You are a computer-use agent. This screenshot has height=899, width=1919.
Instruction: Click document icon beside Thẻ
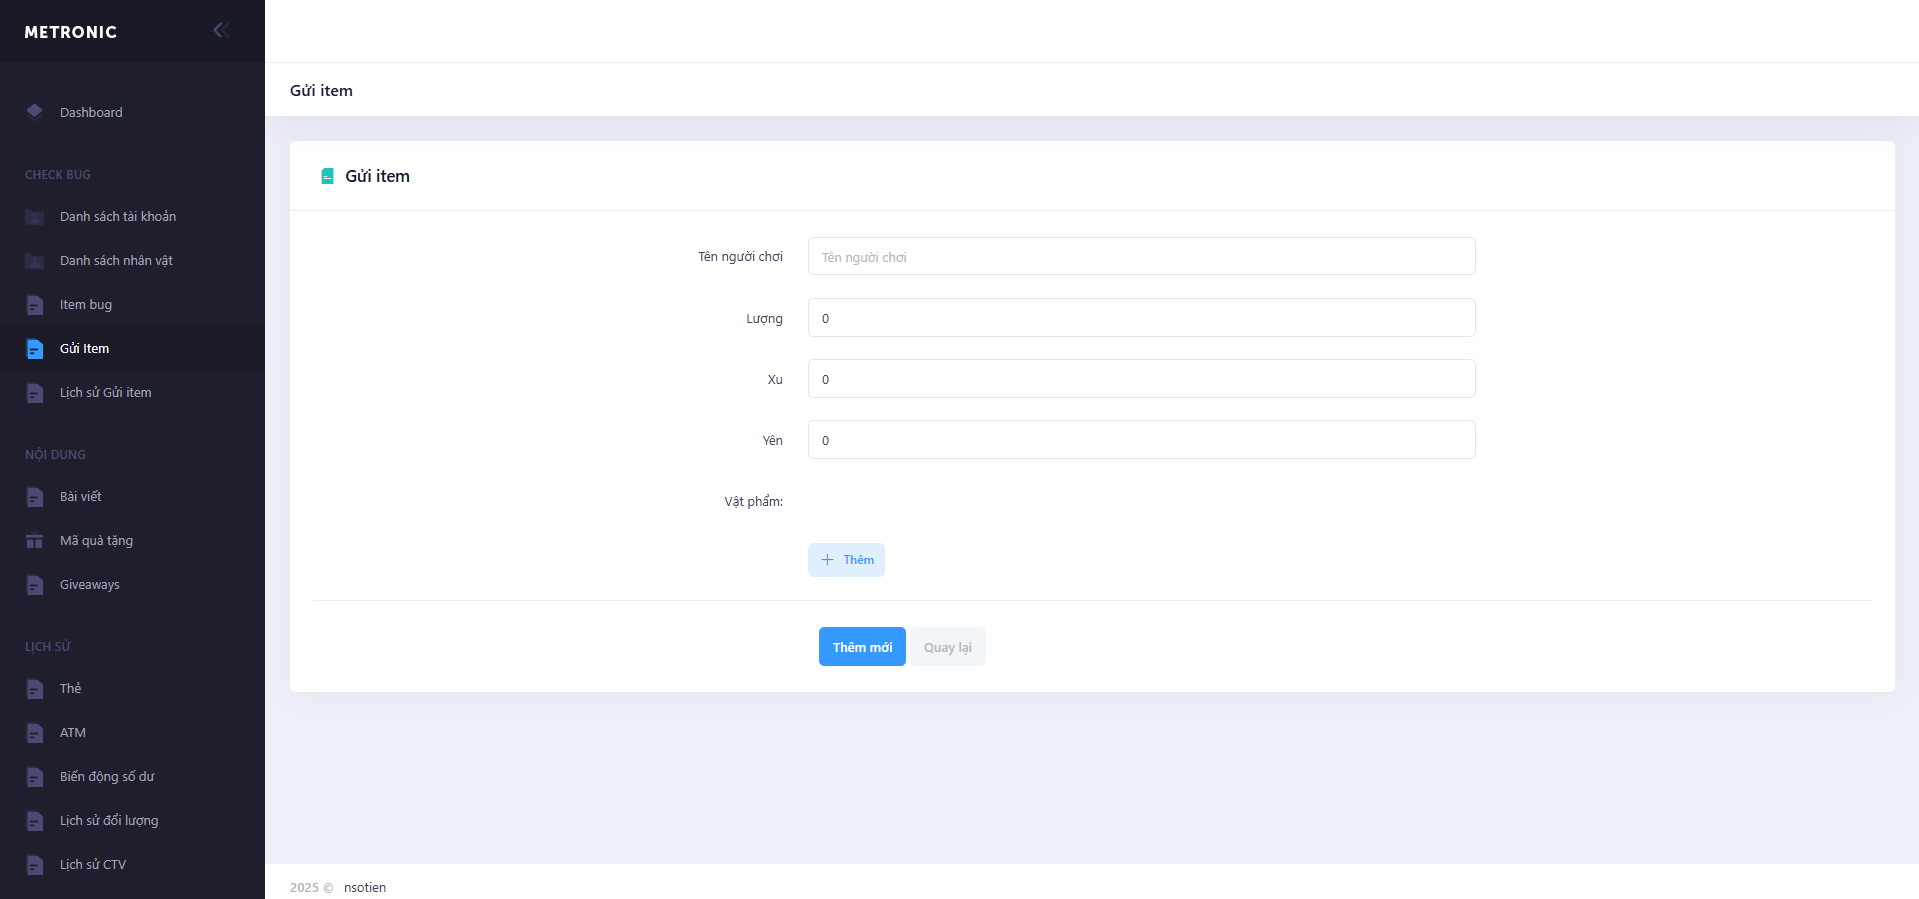pos(35,689)
